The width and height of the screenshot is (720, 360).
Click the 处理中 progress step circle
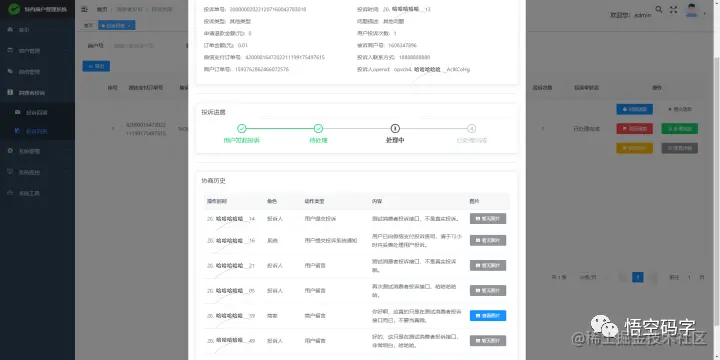[395, 129]
